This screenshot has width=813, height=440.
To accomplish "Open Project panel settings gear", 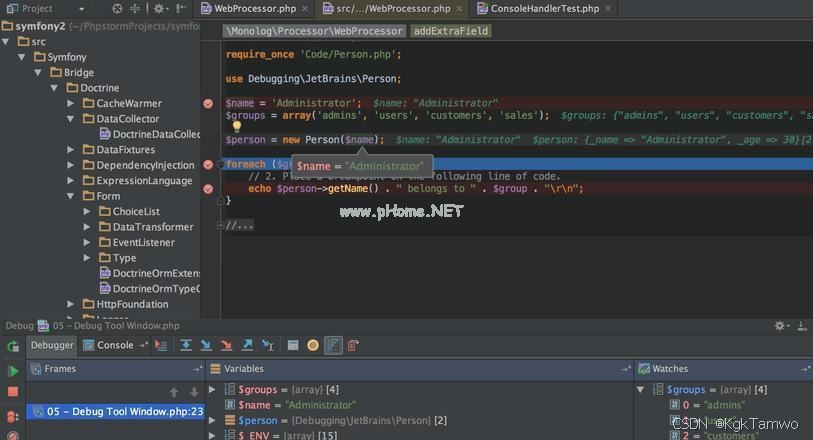I will 159,8.
